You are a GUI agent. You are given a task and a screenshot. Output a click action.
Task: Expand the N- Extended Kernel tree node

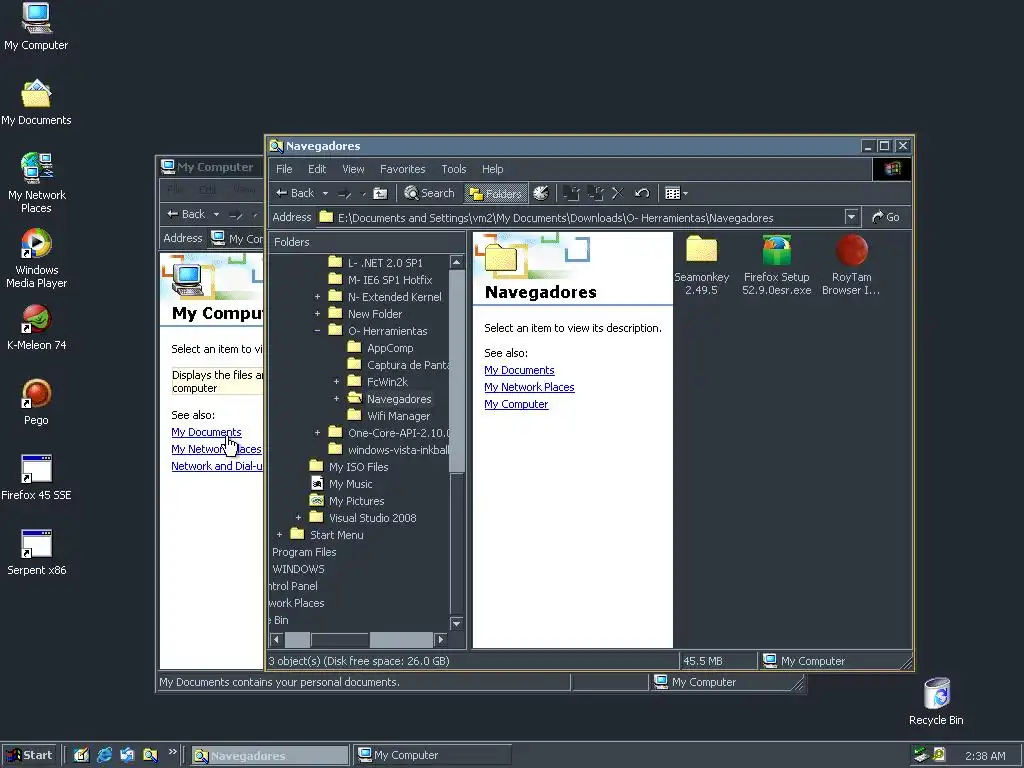point(317,296)
